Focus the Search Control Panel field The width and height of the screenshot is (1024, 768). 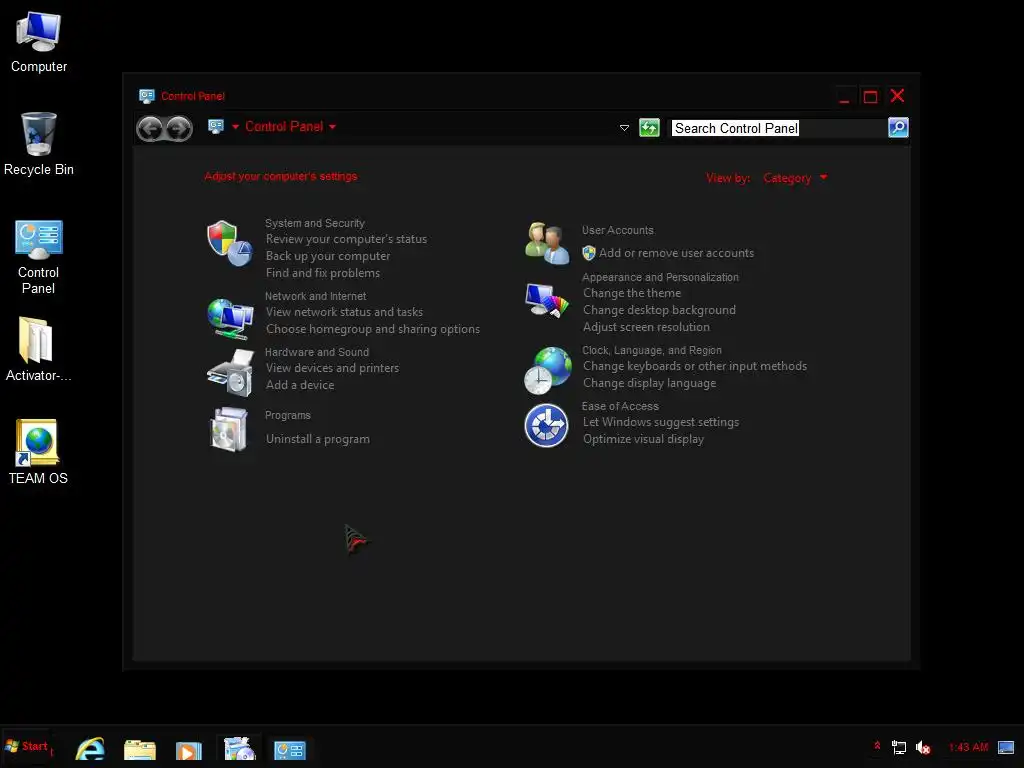coord(778,128)
